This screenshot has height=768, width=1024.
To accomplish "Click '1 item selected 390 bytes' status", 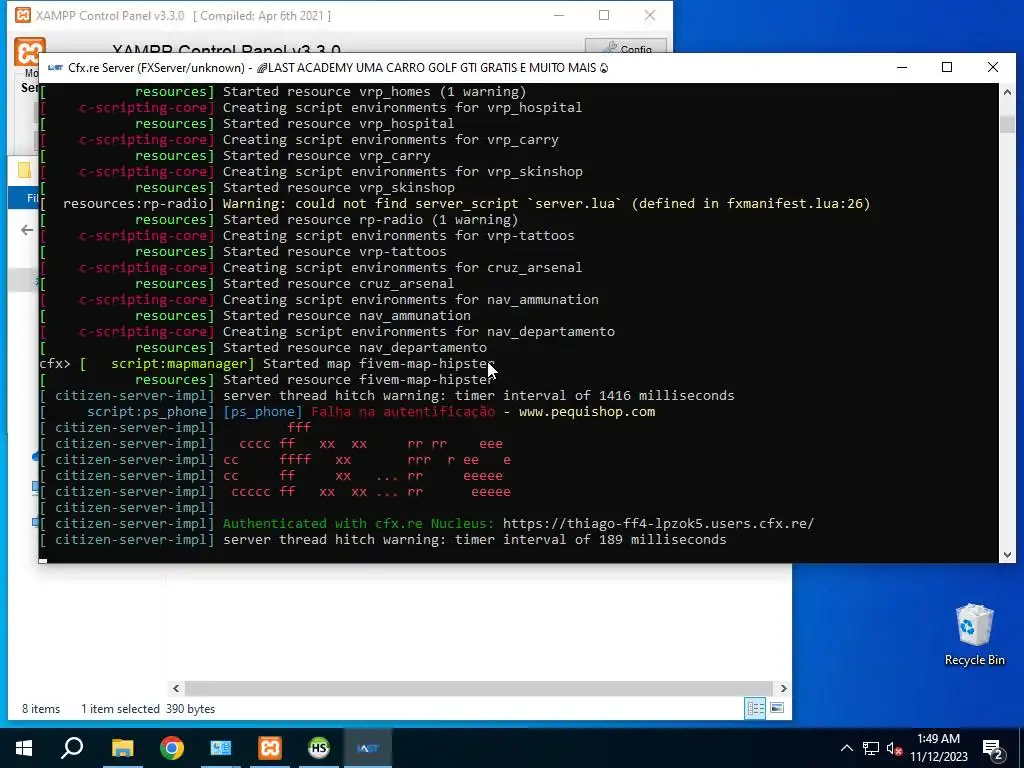I will point(148,709).
